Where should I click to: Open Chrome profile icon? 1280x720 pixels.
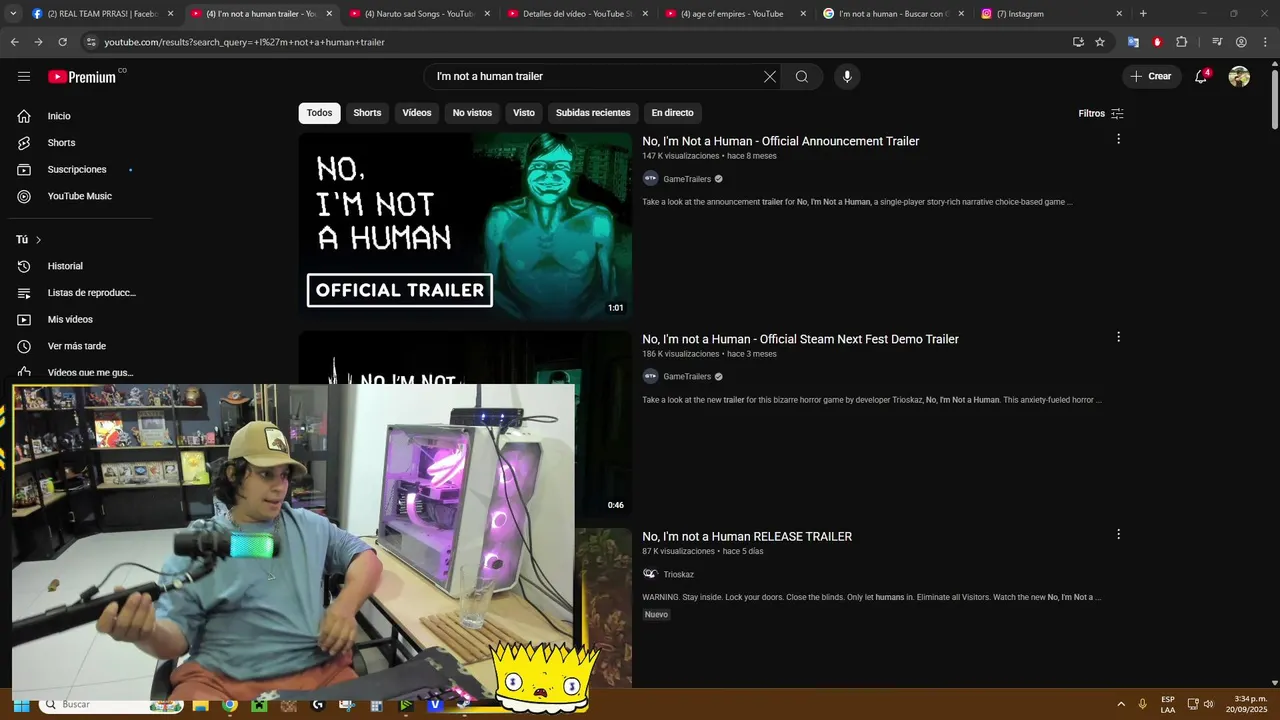click(1241, 42)
